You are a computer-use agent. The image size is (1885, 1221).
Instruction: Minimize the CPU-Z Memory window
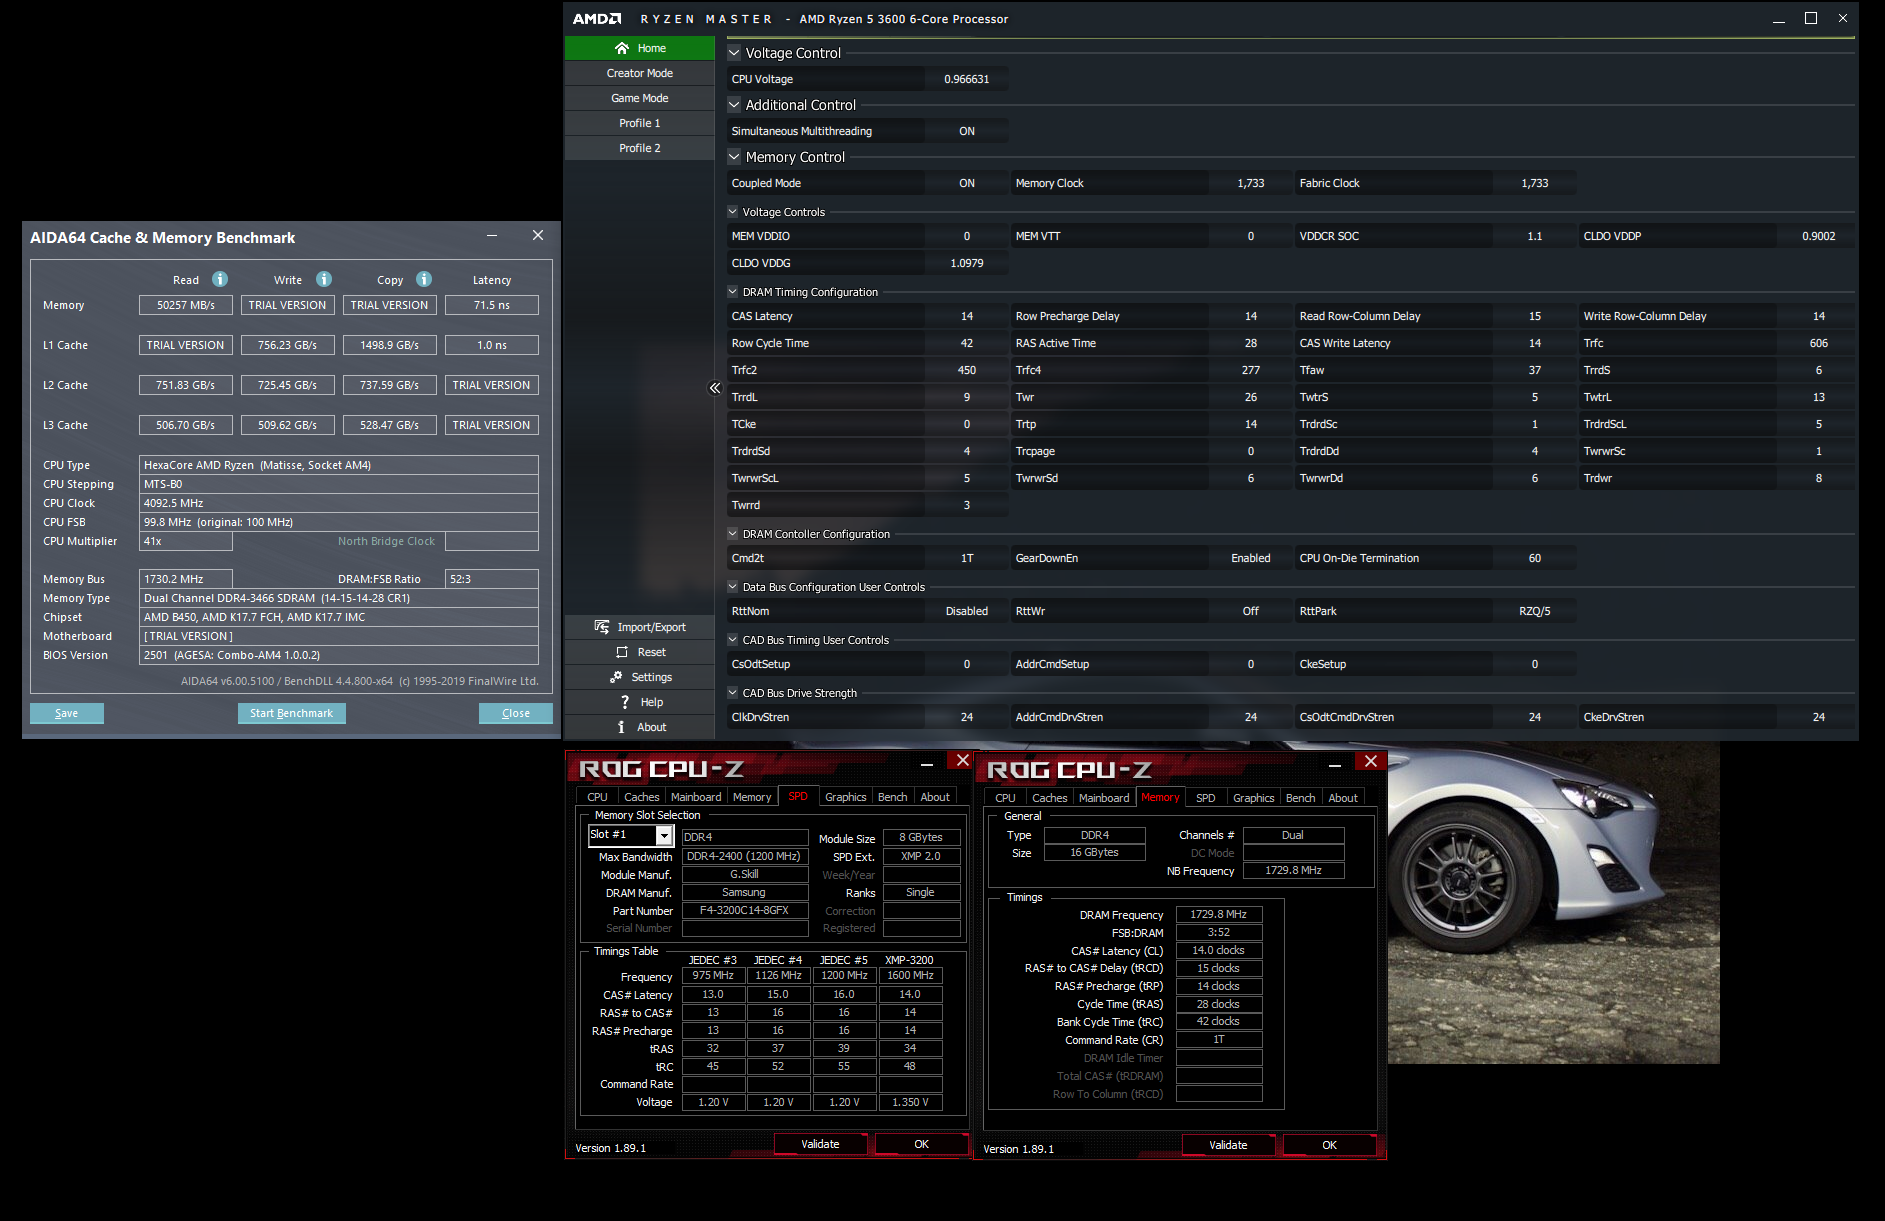coord(1334,764)
